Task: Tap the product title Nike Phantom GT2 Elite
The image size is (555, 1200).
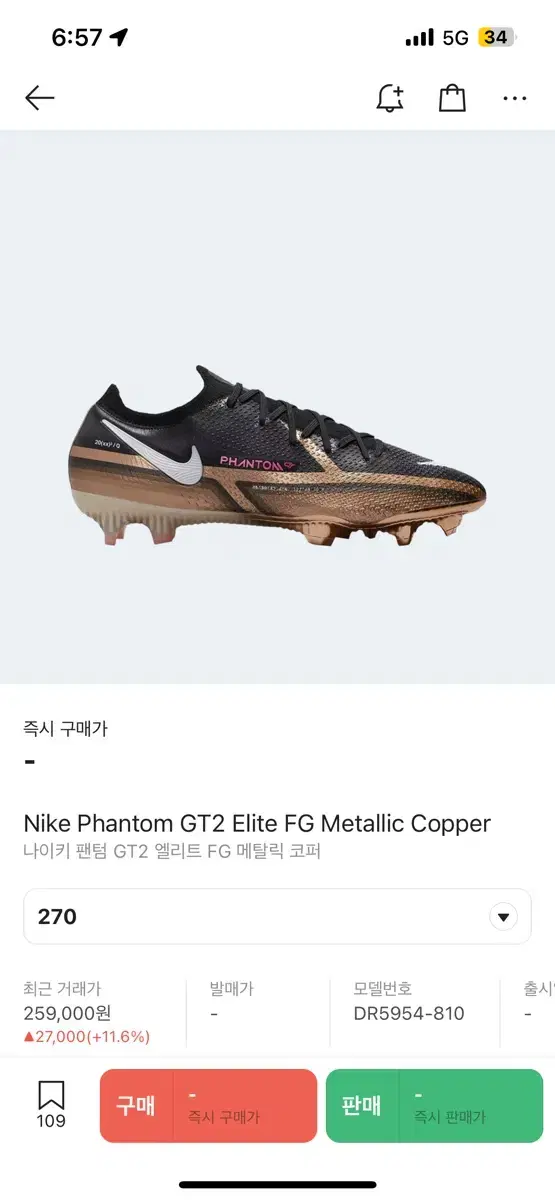Action: tap(257, 824)
